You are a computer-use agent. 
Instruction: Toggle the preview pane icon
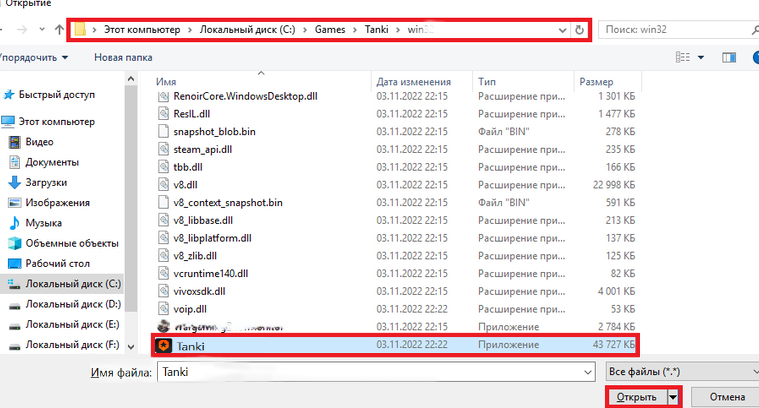[x=729, y=58]
